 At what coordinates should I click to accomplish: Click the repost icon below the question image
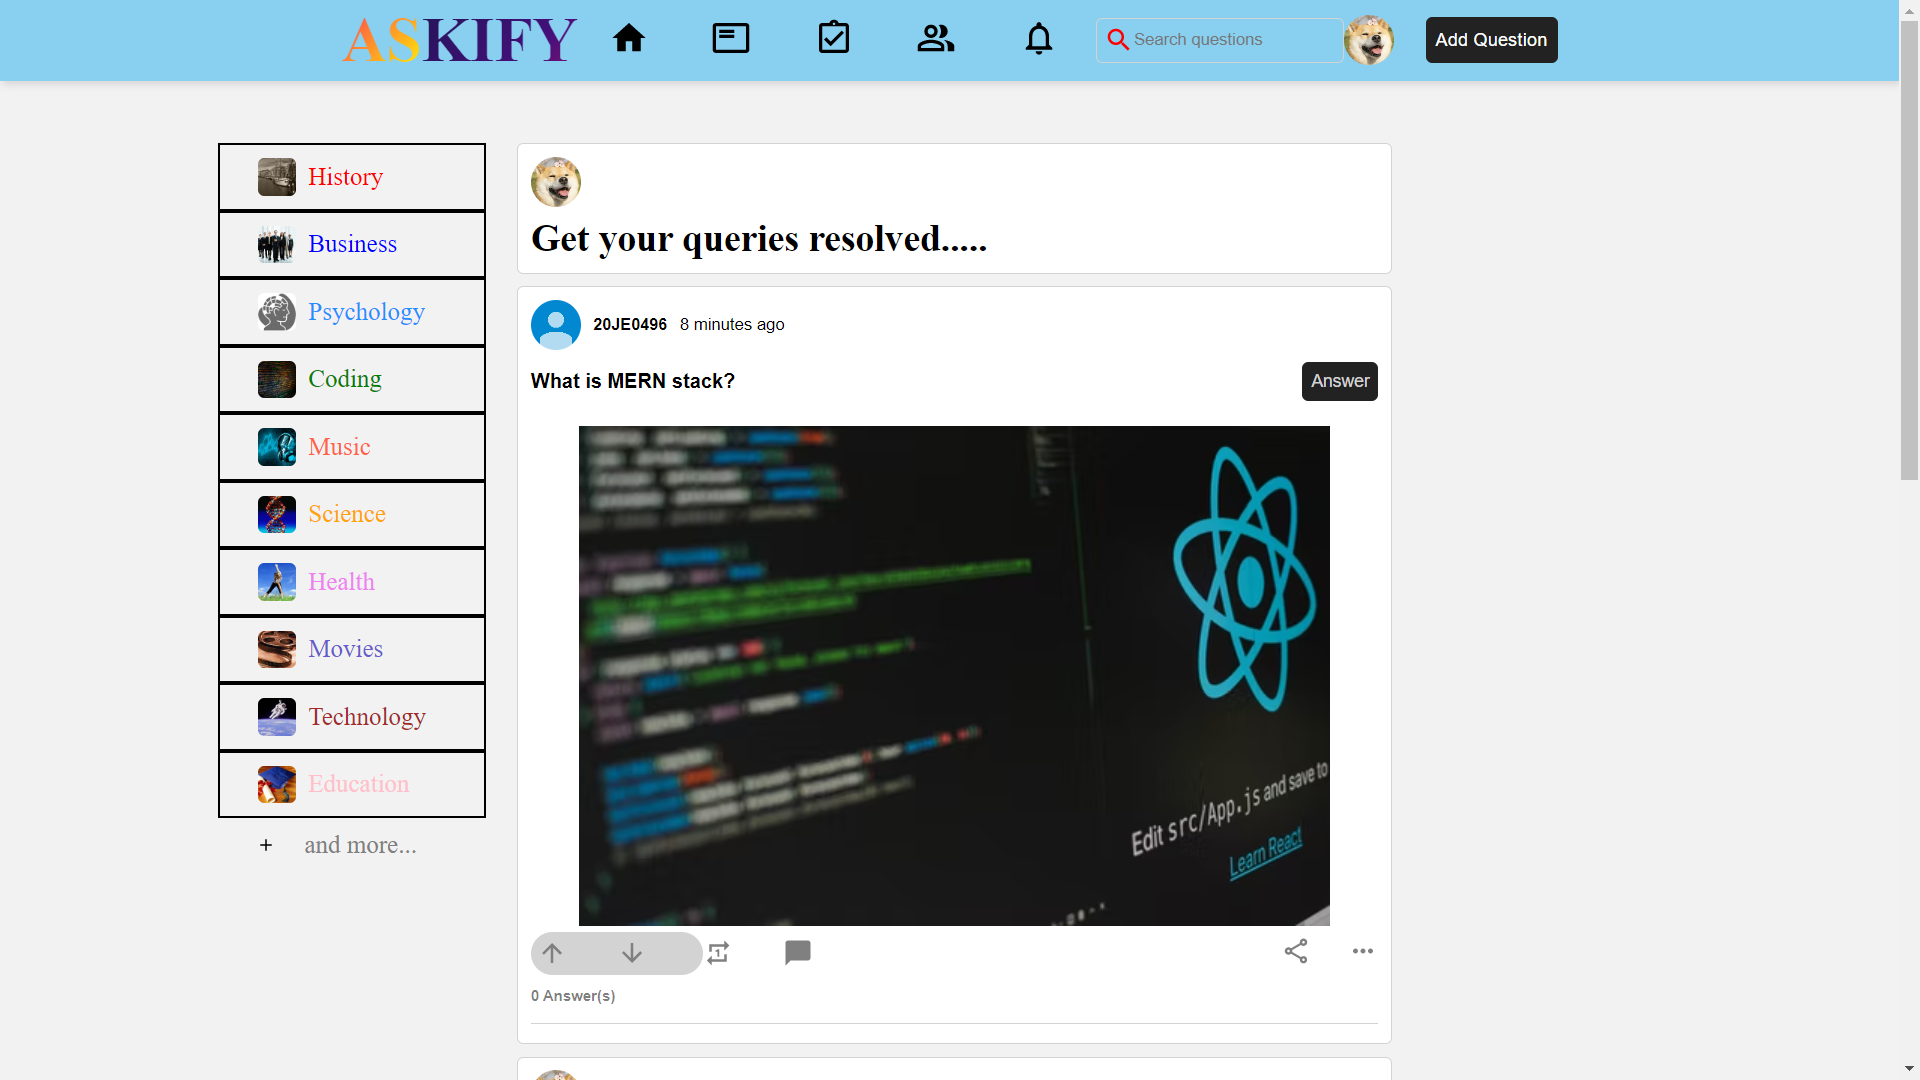(x=718, y=953)
